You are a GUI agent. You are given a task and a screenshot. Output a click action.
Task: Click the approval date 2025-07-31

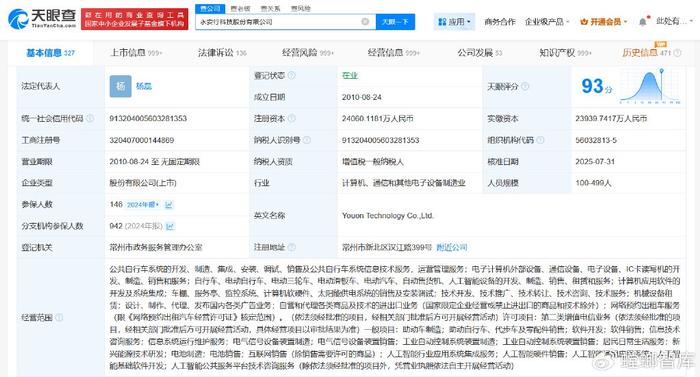click(595, 161)
